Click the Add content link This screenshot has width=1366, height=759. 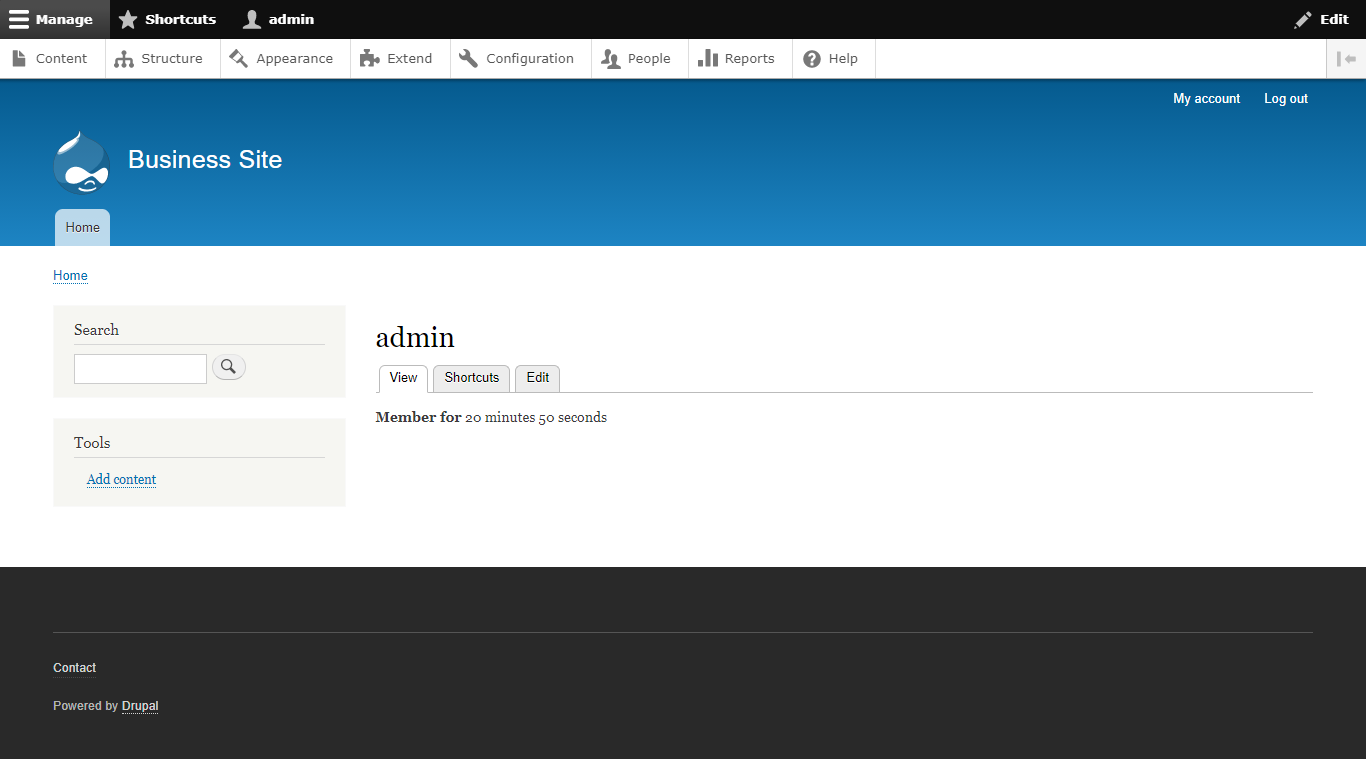[121, 479]
